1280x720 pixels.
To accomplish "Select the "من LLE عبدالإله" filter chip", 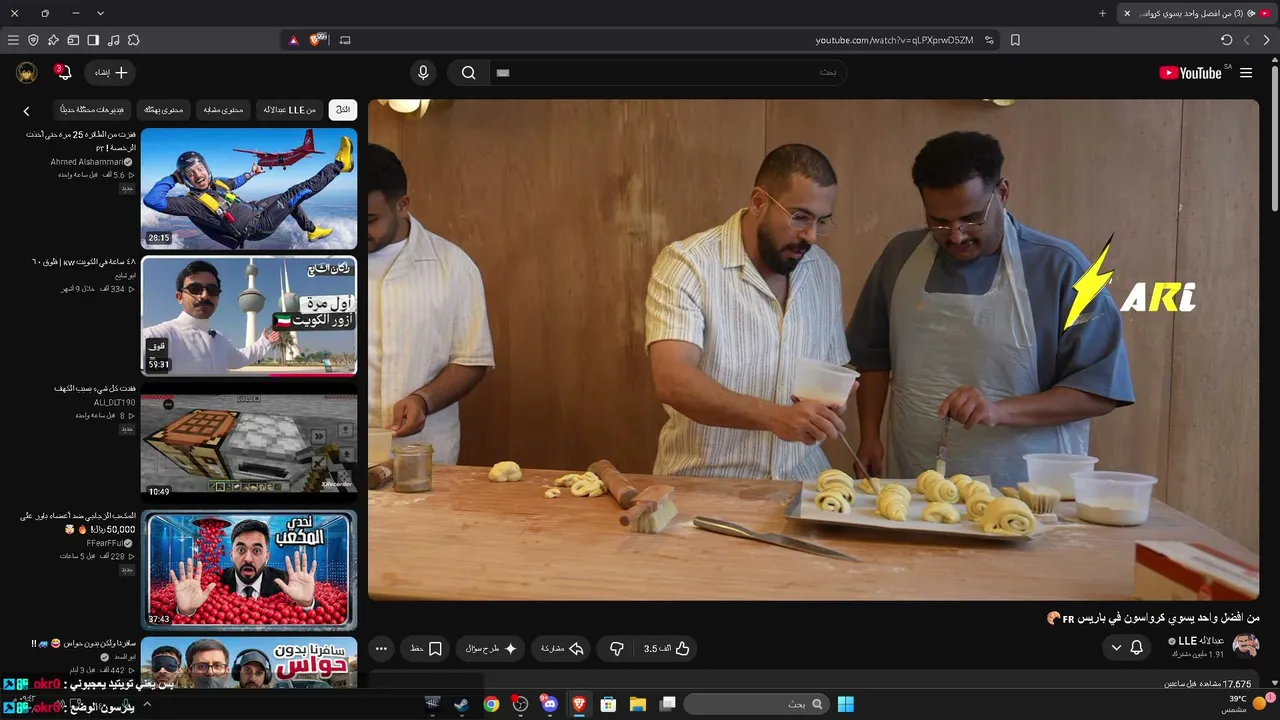I will coord(288,110).
